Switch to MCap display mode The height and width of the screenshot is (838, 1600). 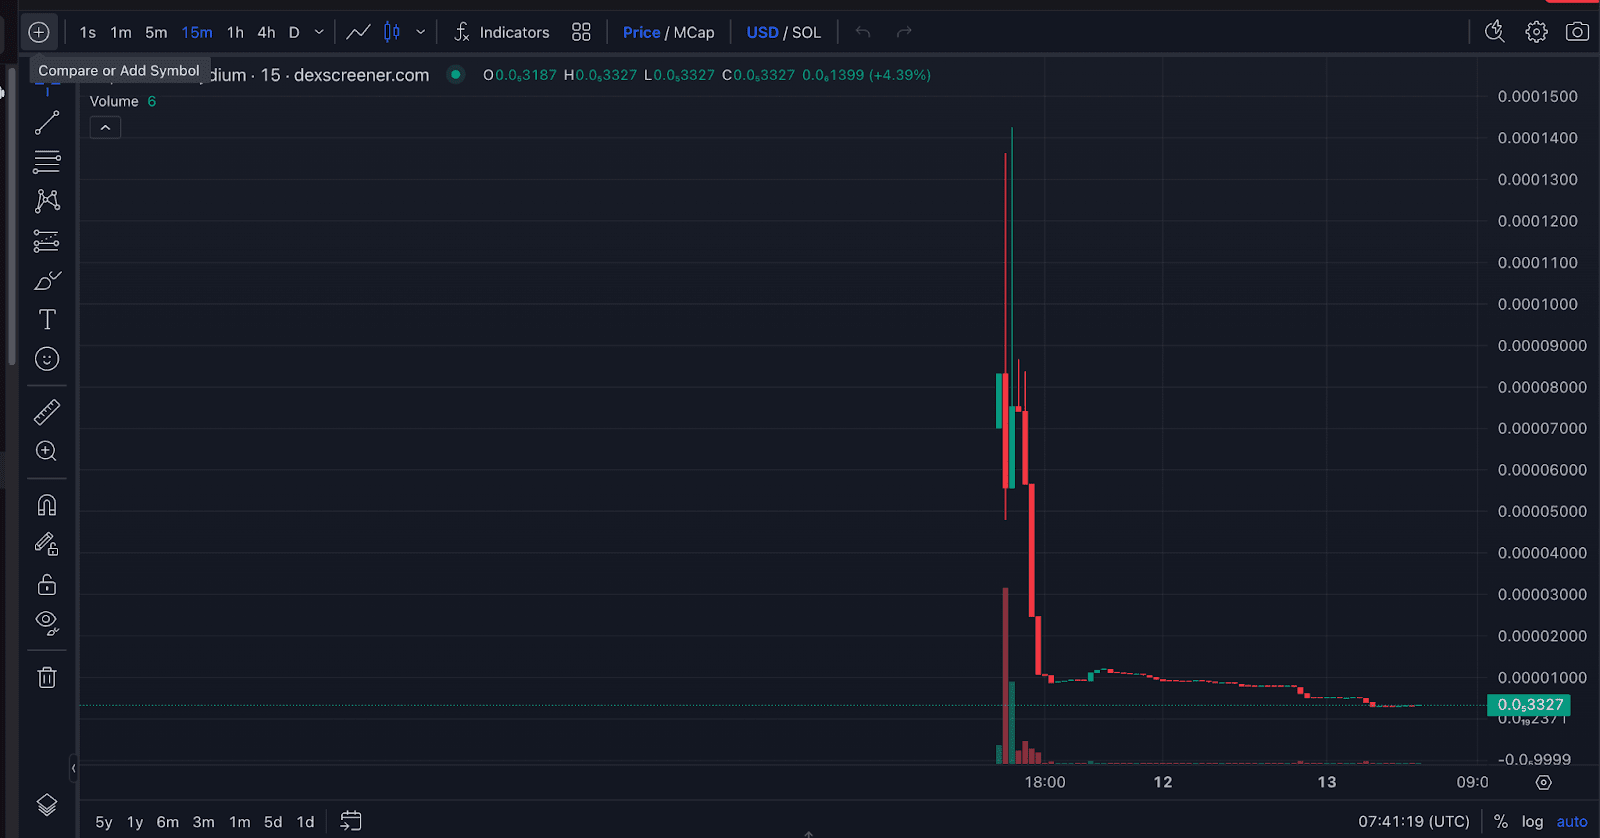(x=694, y=32)
